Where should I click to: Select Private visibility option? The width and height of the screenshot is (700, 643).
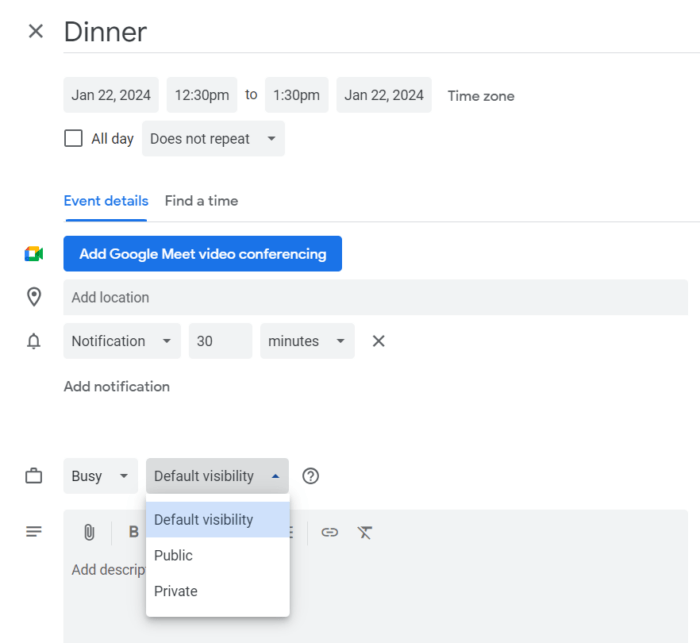tap(176, 591)
